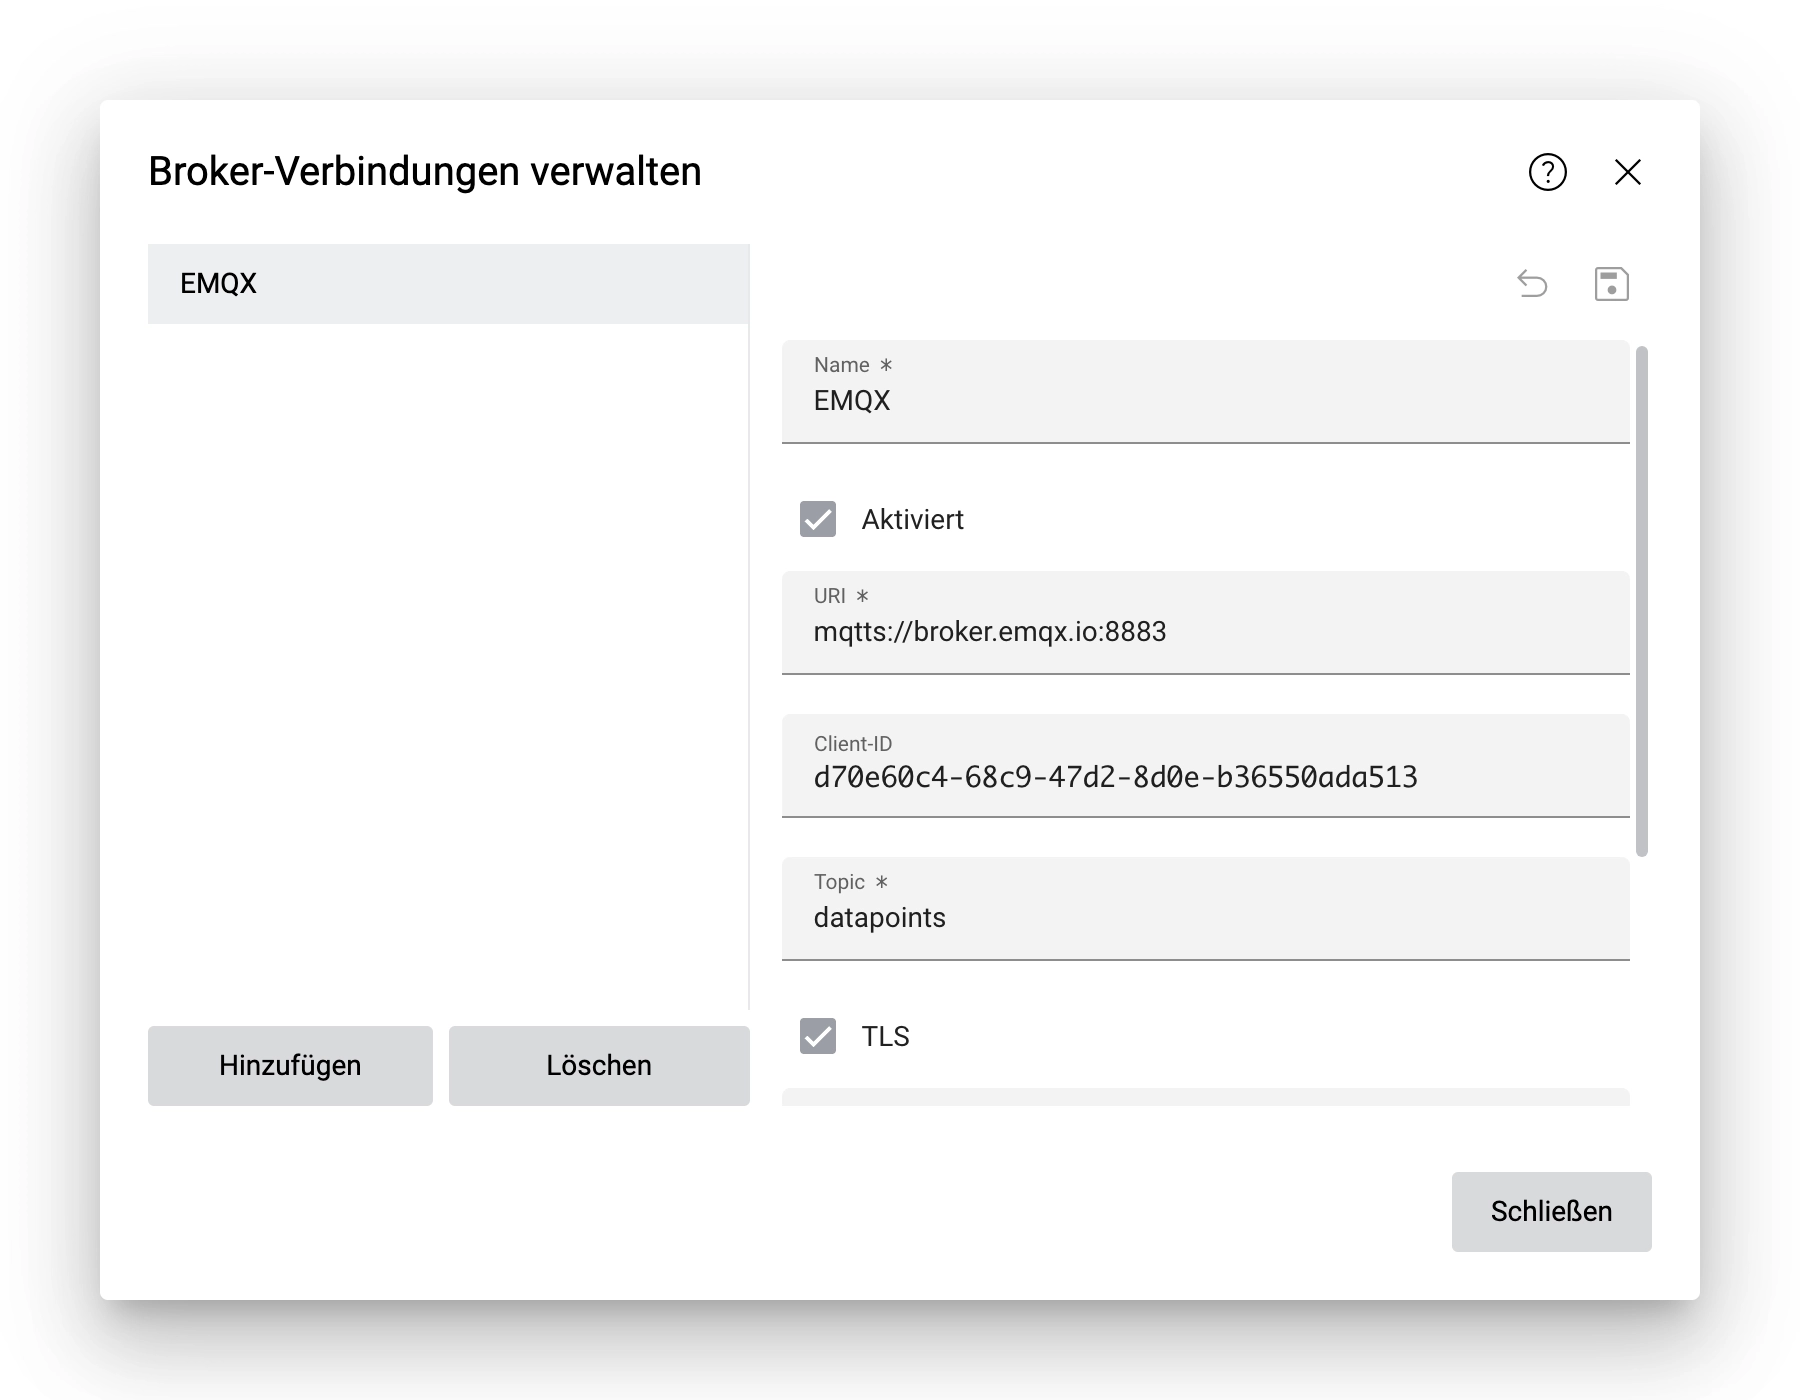Toggle activation by clicking the Aktiviert label
1800x1400 pixels.
[x=913, y=519]
